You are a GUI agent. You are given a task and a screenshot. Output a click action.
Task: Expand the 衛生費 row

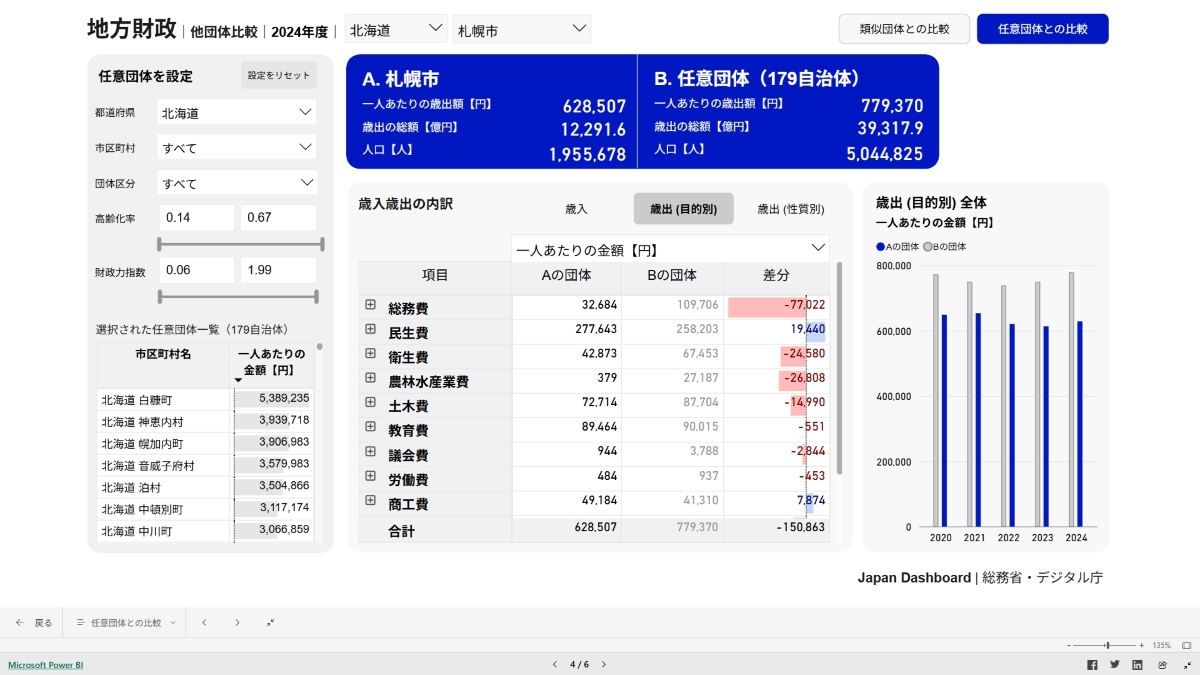370,354
